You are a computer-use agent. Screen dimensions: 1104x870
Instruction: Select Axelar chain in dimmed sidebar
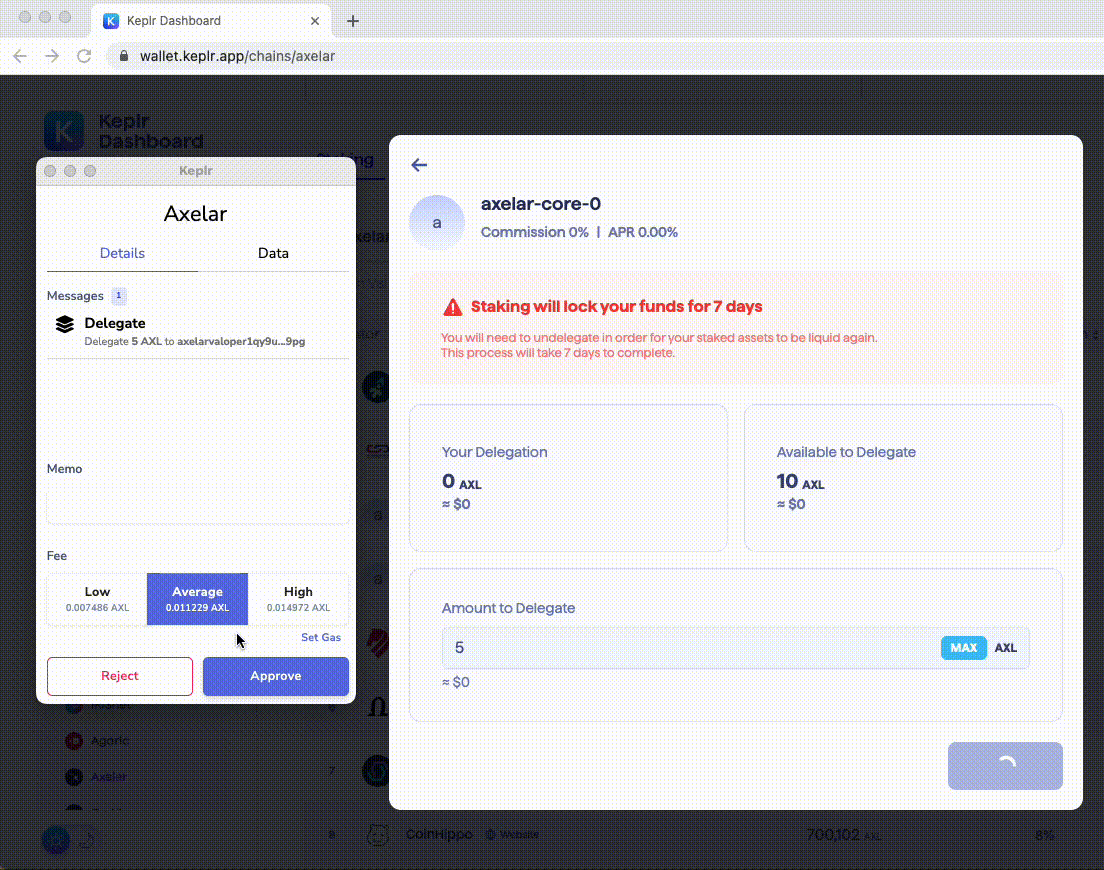point(108,776)
